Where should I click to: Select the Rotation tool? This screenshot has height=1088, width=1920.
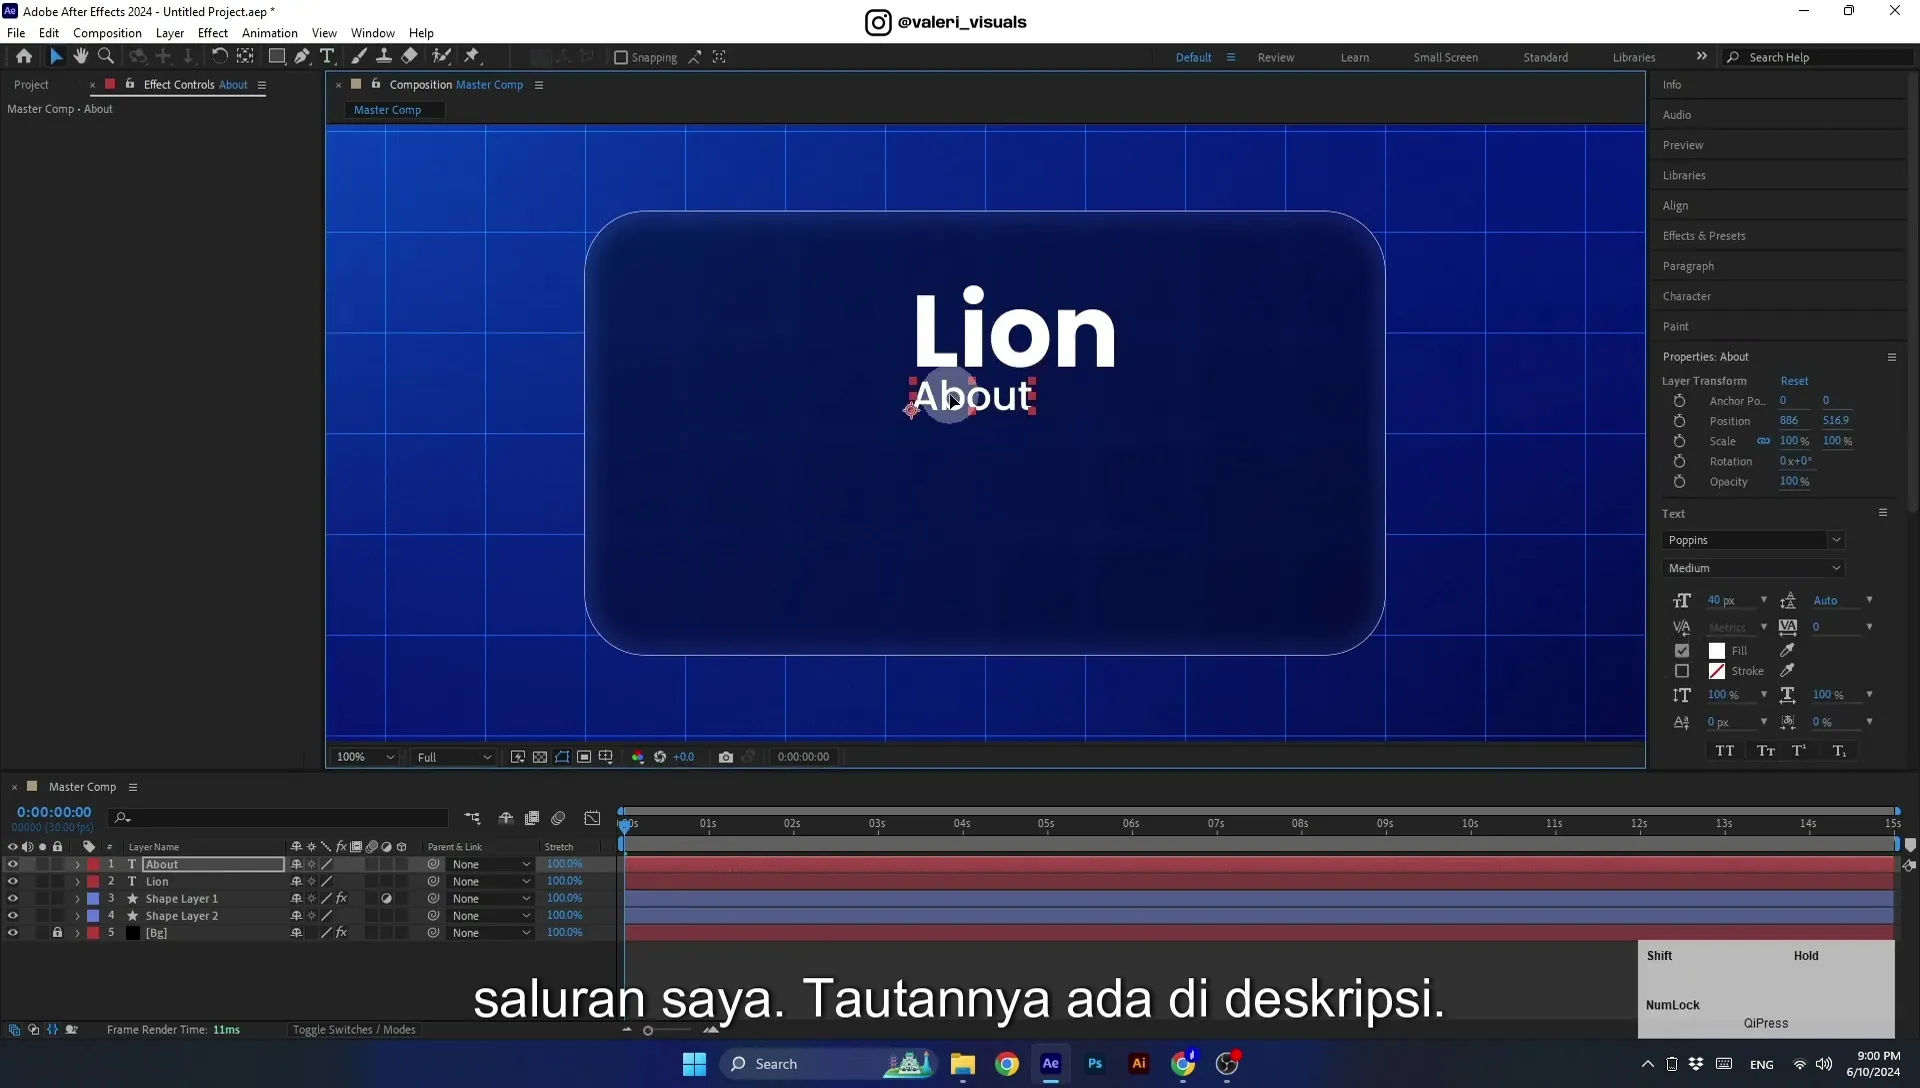tap(219, 57)
